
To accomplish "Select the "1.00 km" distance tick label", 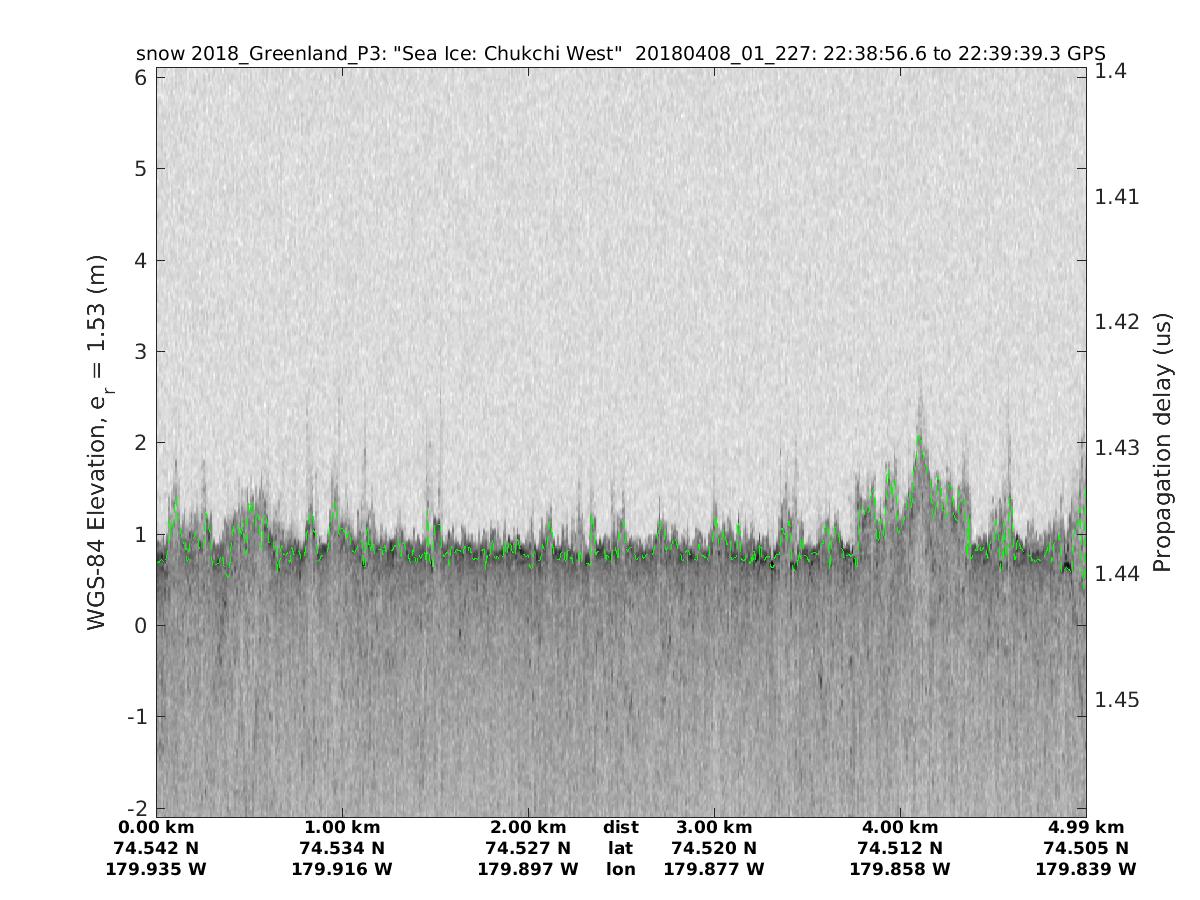I will [342, 827].
